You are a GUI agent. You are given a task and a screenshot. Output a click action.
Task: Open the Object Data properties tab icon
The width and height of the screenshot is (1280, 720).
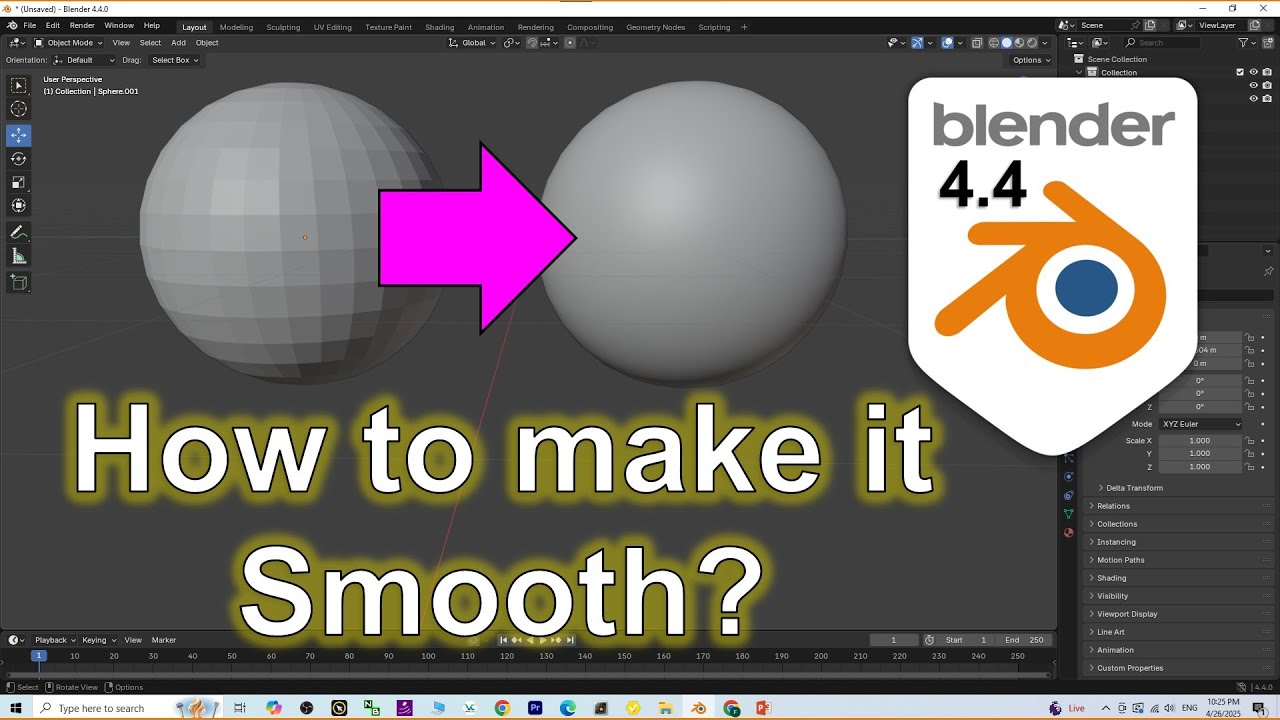1068,514
